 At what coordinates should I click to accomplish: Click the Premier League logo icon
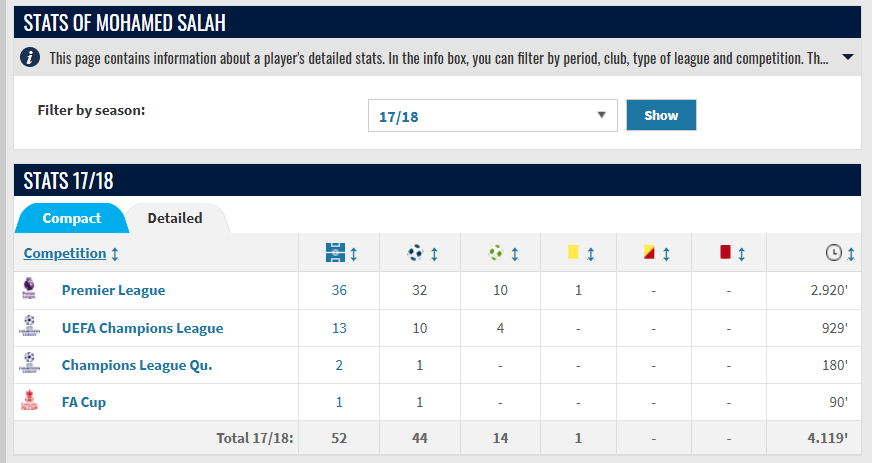tap(29, 289)
